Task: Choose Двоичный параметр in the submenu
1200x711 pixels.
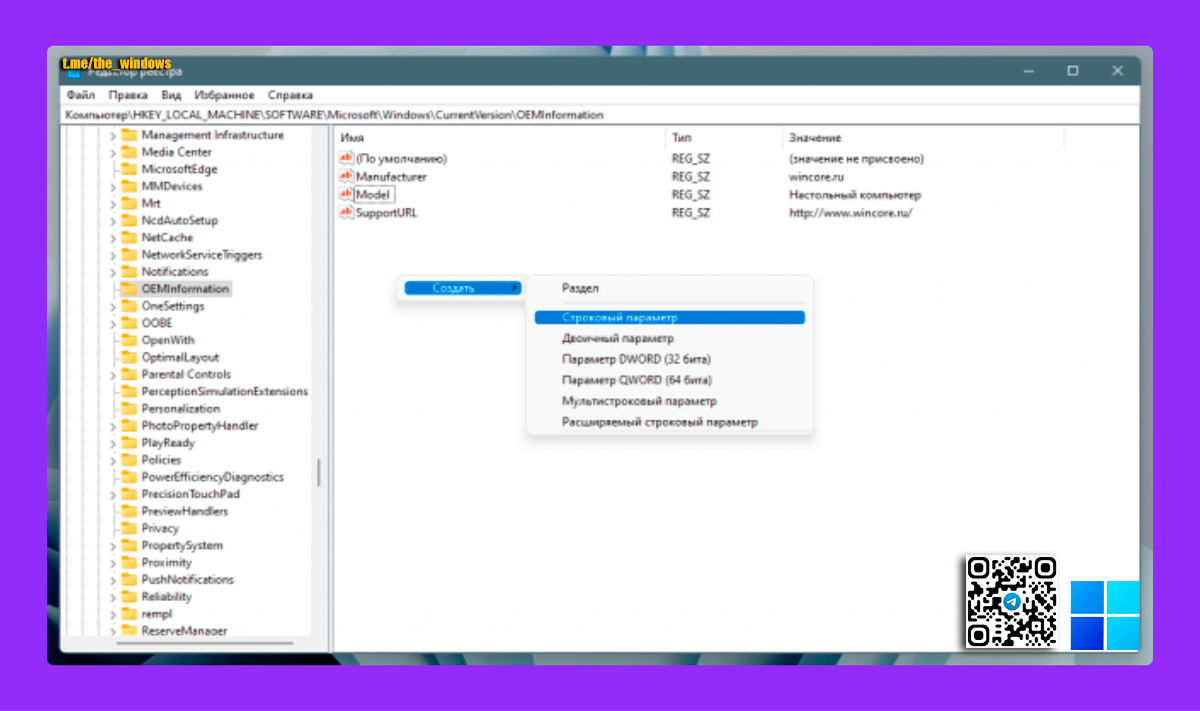Action: point(669,338)
